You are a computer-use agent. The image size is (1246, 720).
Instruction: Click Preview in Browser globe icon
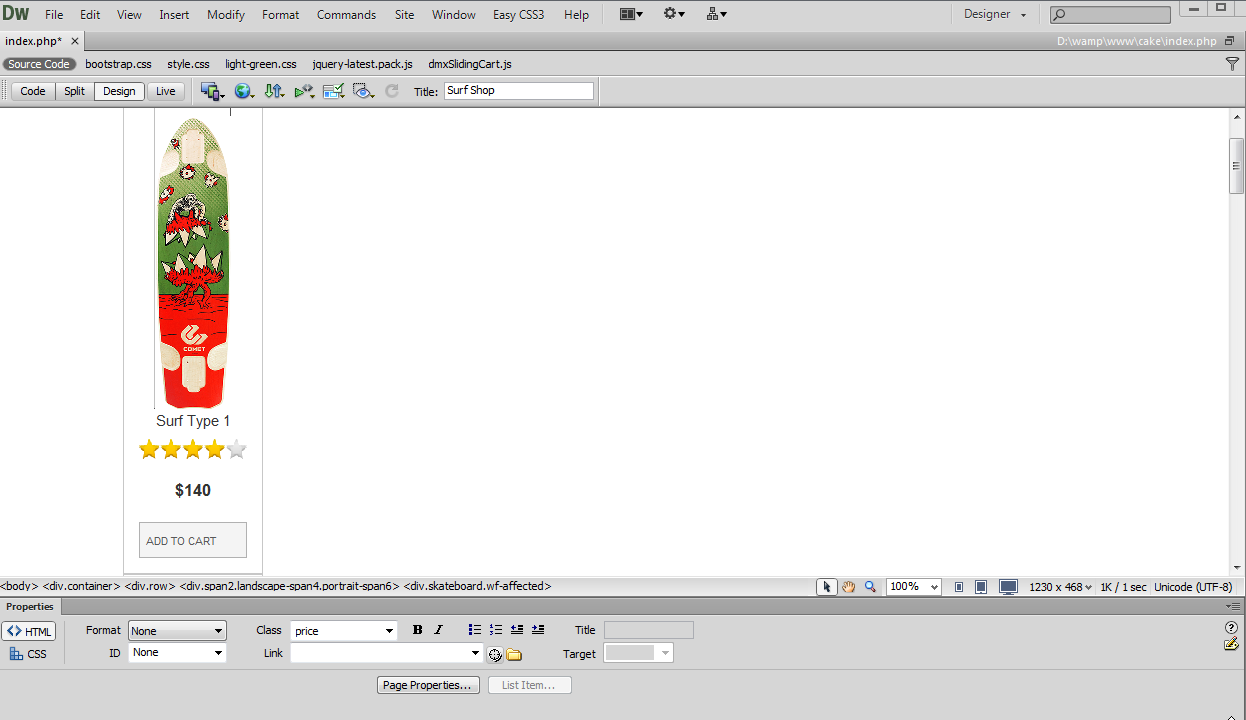[243, 91]
